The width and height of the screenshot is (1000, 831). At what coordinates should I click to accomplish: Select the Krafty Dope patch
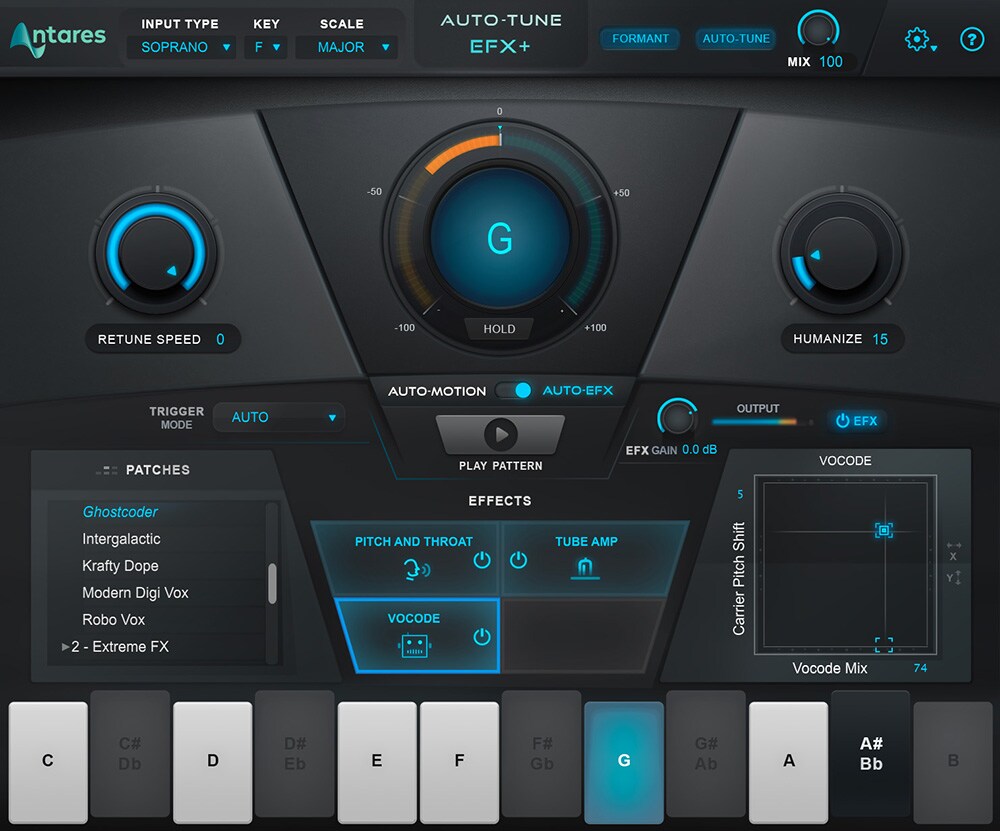[120, 566]
